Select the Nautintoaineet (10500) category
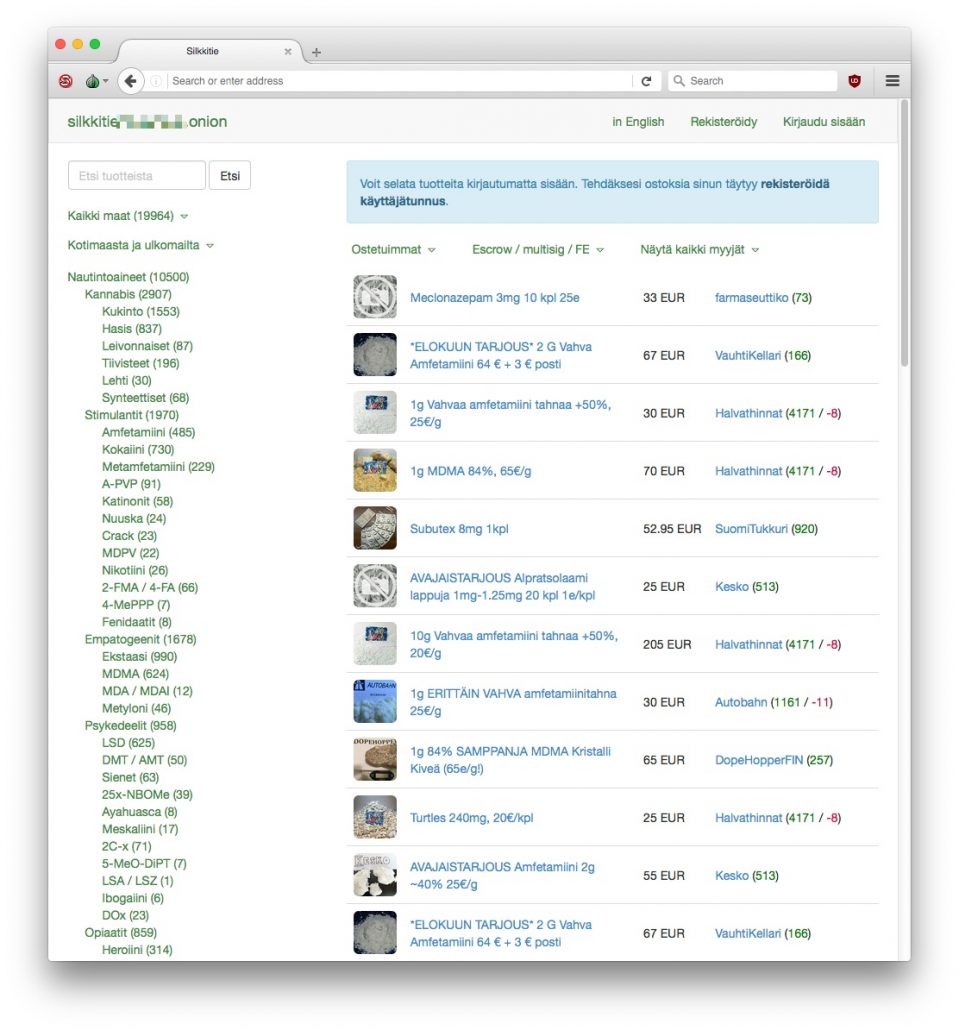 [x=128, y=277]
